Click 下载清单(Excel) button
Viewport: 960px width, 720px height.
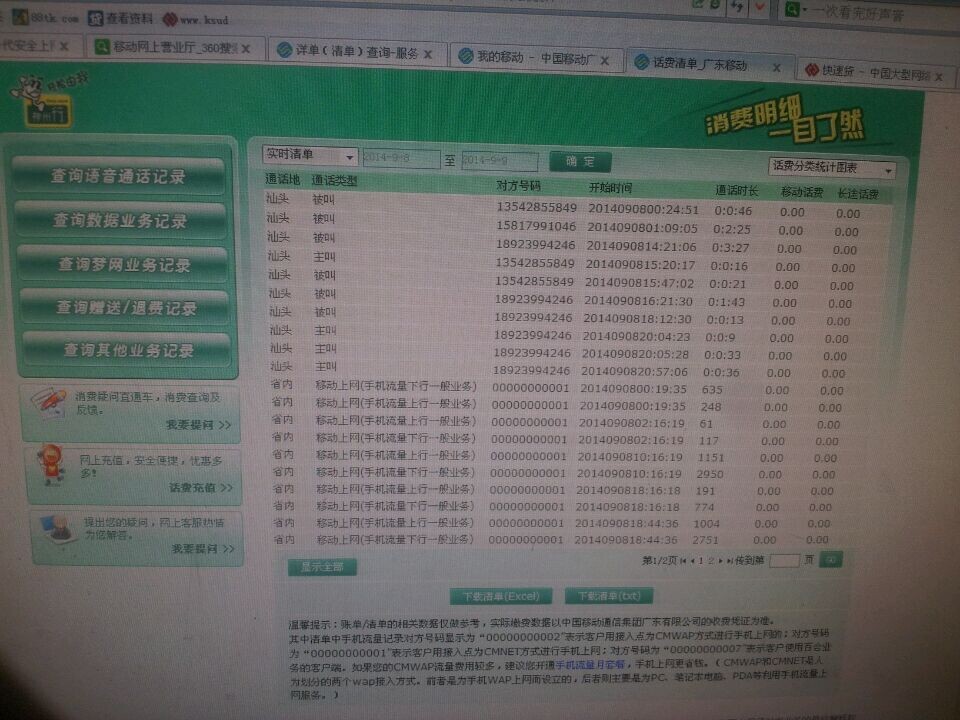(x=501, y=596)
